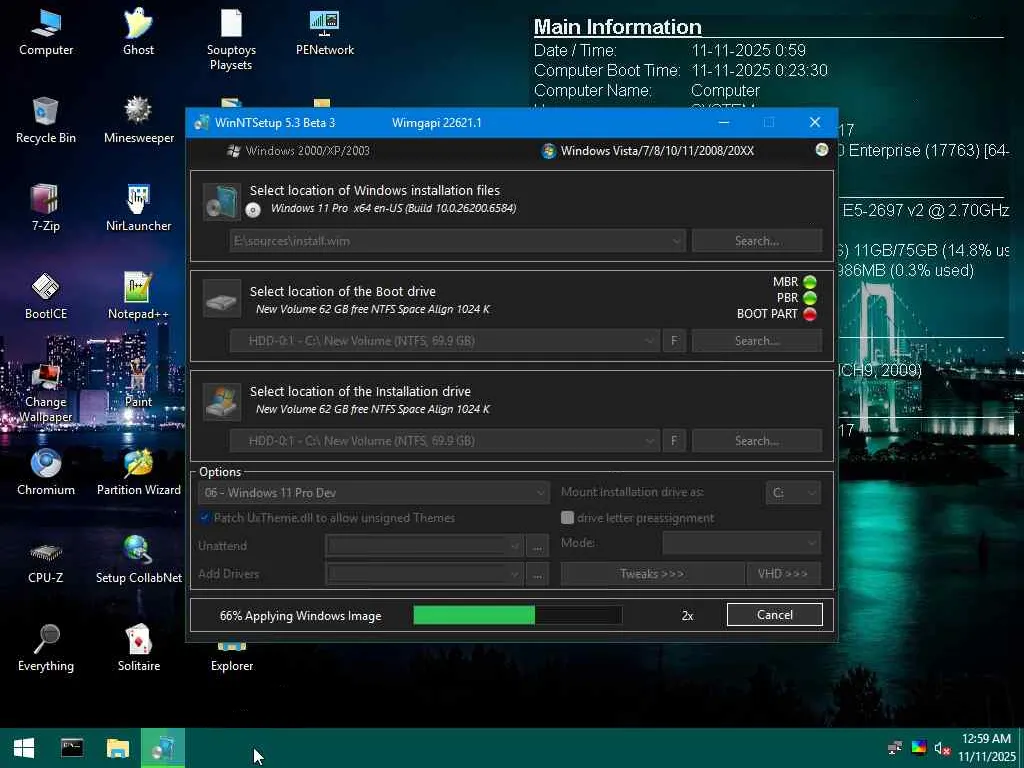Open the Recycle Bin icon
Viewport: 1024px width, 768px height.
point(46,121)
